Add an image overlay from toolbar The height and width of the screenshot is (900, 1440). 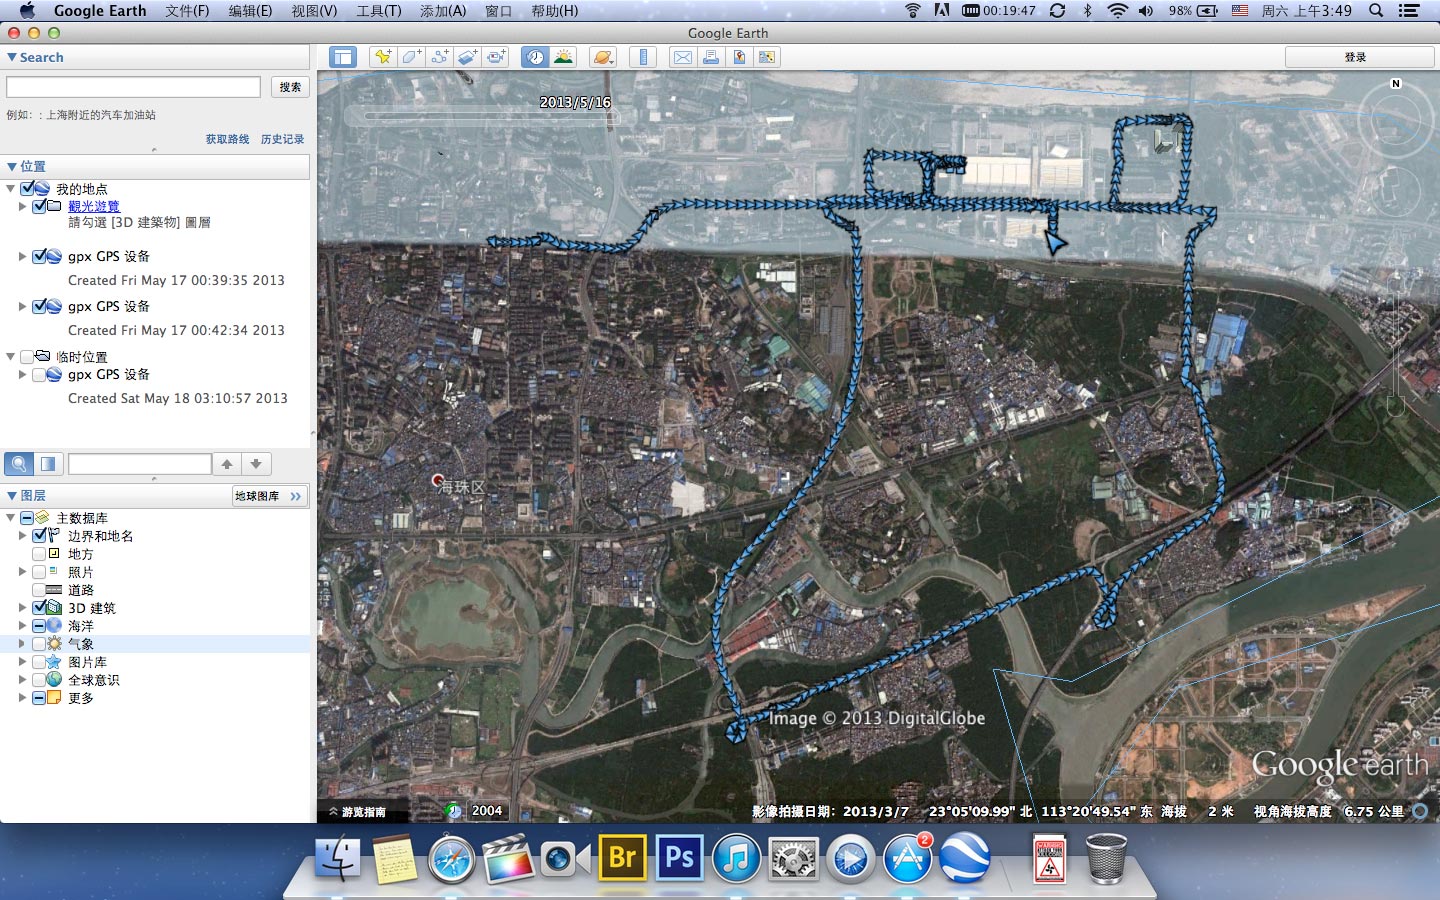(x=468, y=57)
